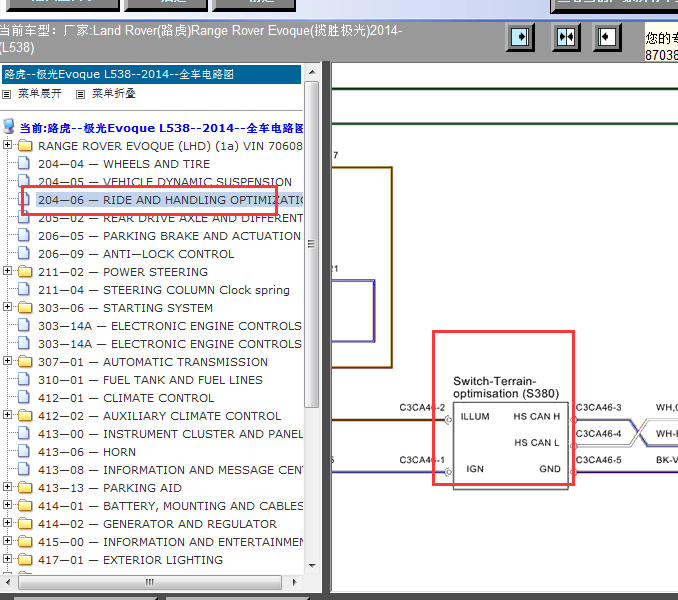Click the 415—00 INFORMATION folder icon
This screenshot has width=678, height=600.
[x=25, y=542]
